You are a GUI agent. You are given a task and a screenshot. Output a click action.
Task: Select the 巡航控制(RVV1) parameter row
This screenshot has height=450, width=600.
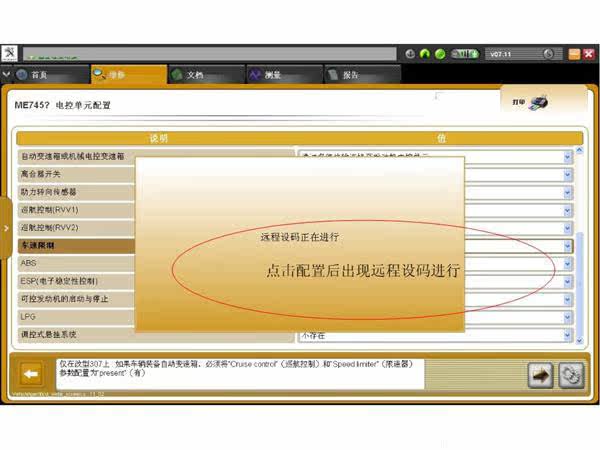77,210
